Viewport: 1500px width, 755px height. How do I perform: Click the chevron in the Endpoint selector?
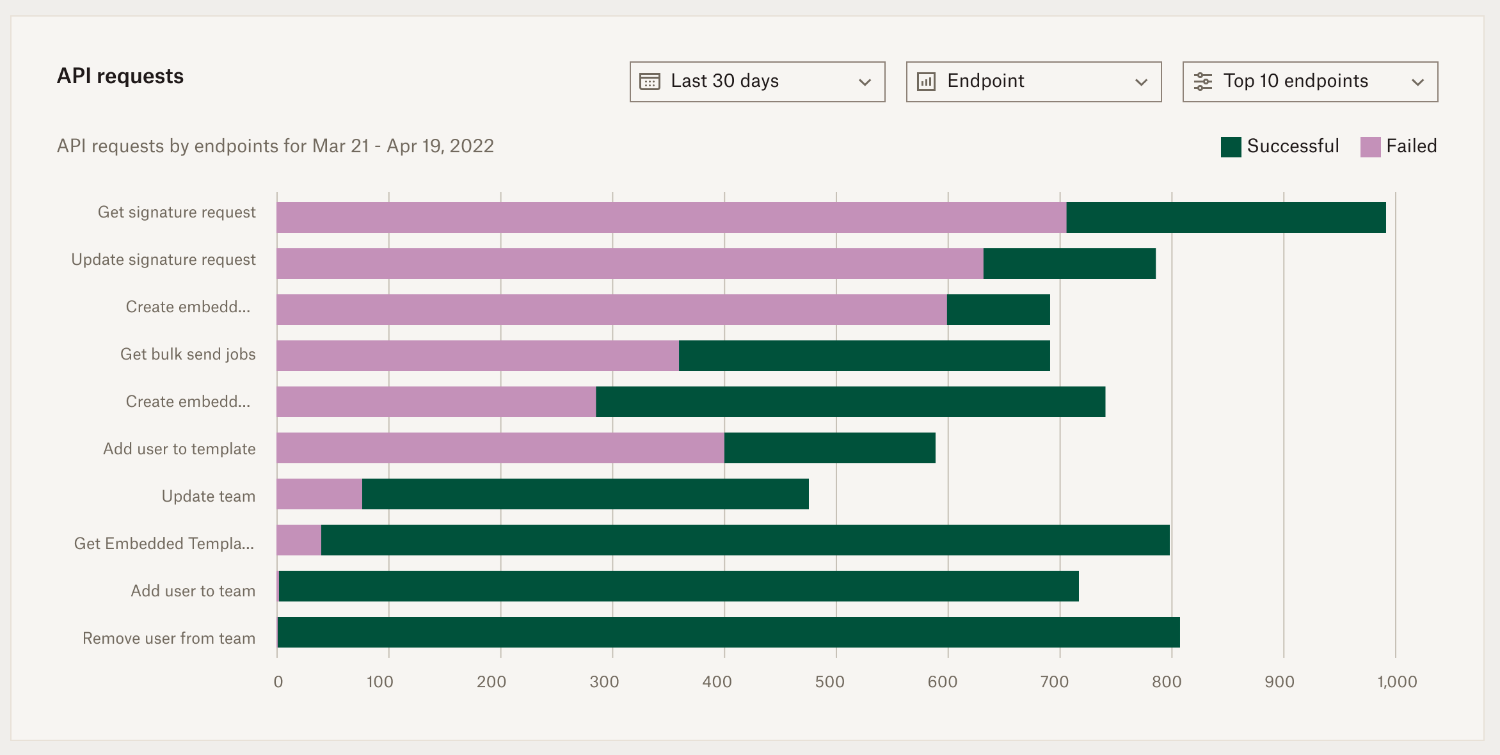point(1141,82)
